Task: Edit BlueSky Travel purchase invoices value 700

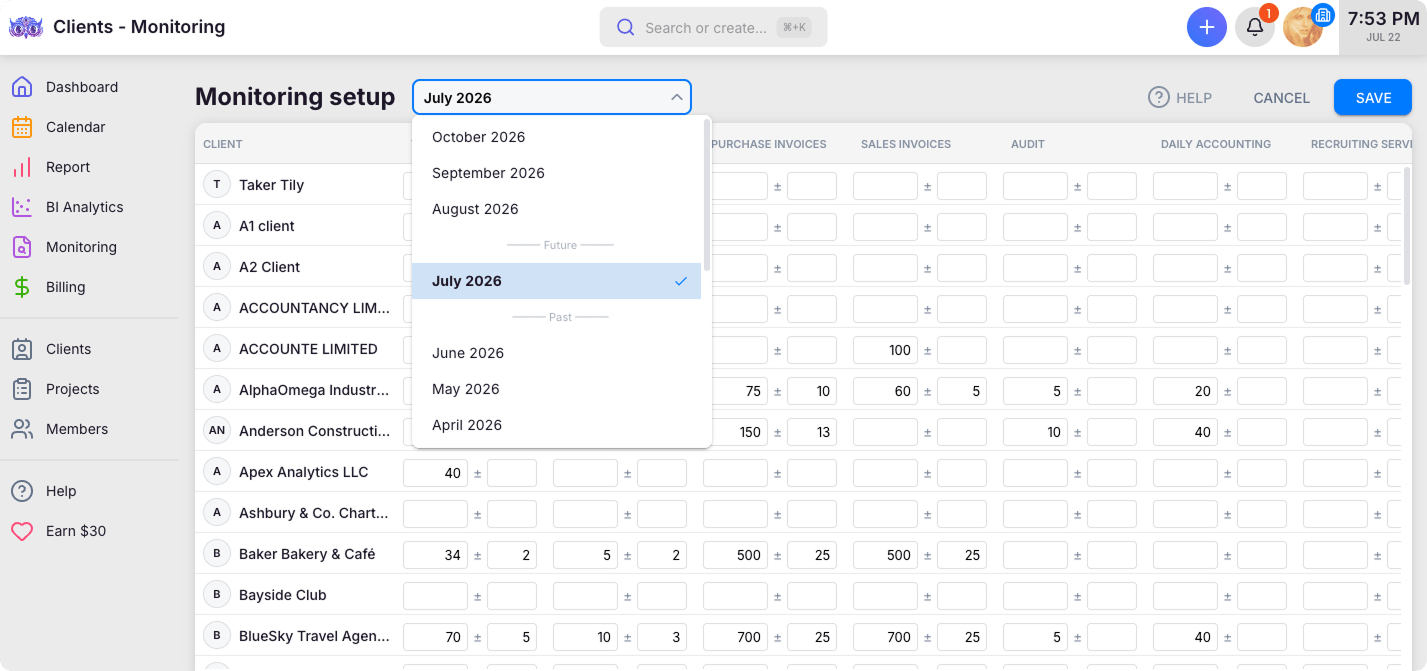Action: (735, 637)
